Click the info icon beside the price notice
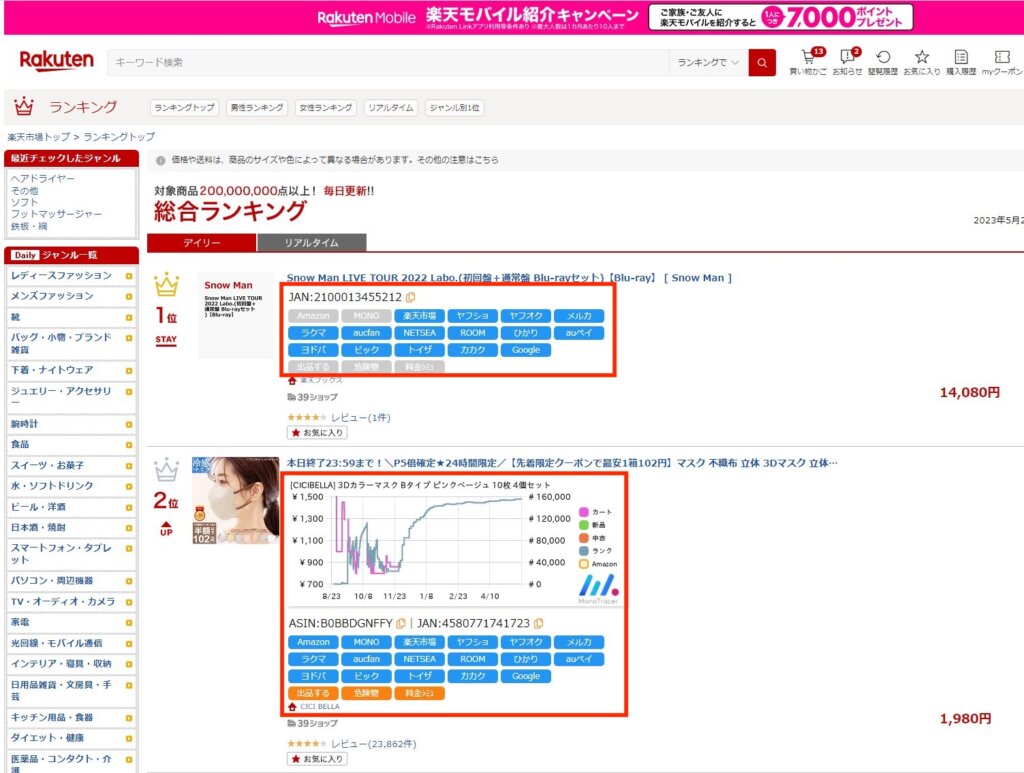The image size is (1024, 773). 161,160
